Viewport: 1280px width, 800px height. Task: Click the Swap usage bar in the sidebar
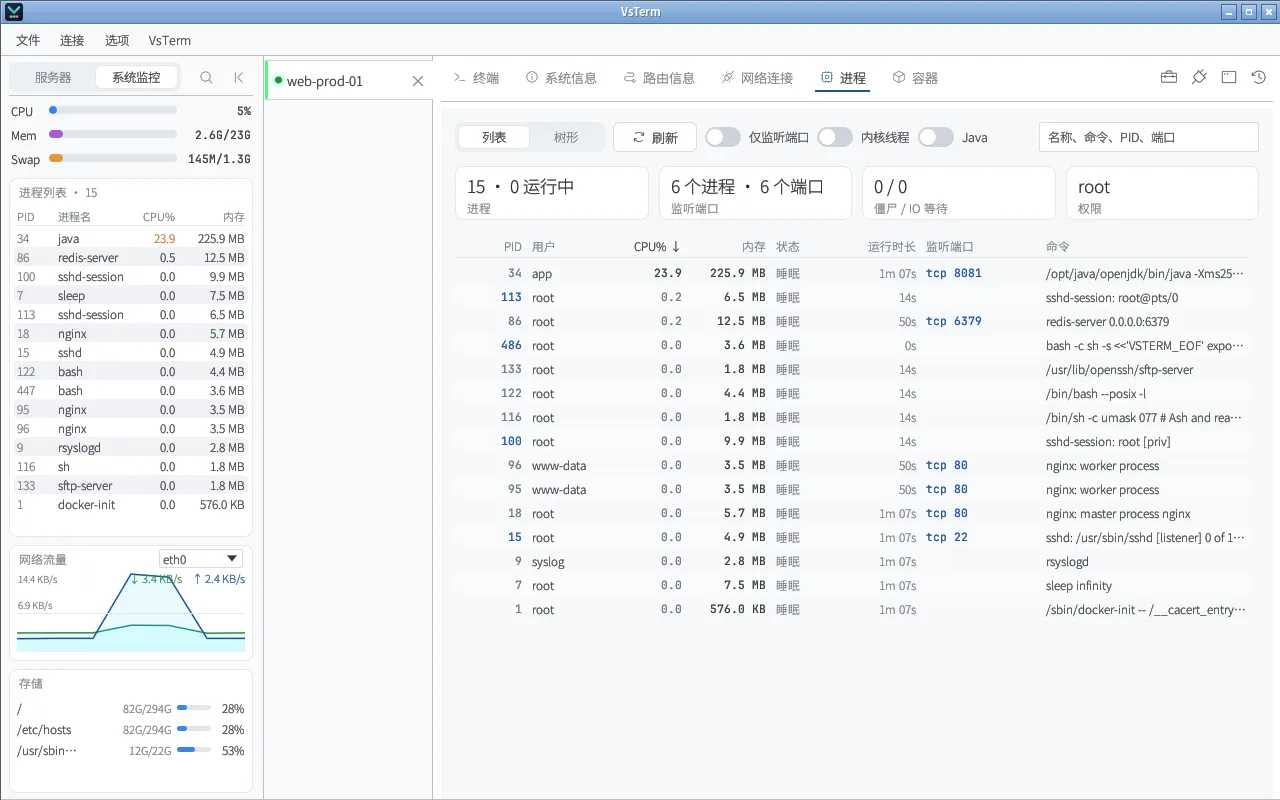coord(113,158)
